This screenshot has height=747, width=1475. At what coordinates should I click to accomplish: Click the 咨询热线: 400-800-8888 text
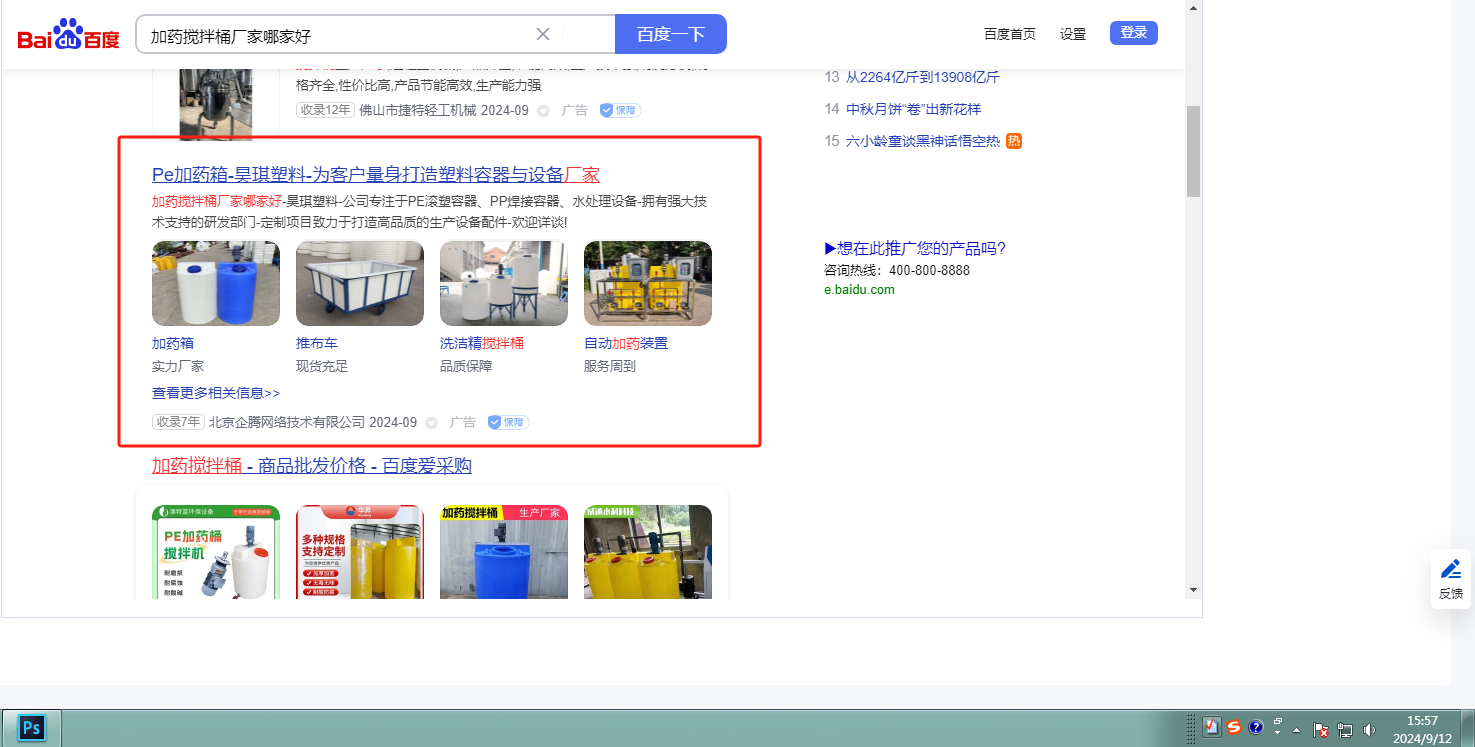(x=897, y=270)
